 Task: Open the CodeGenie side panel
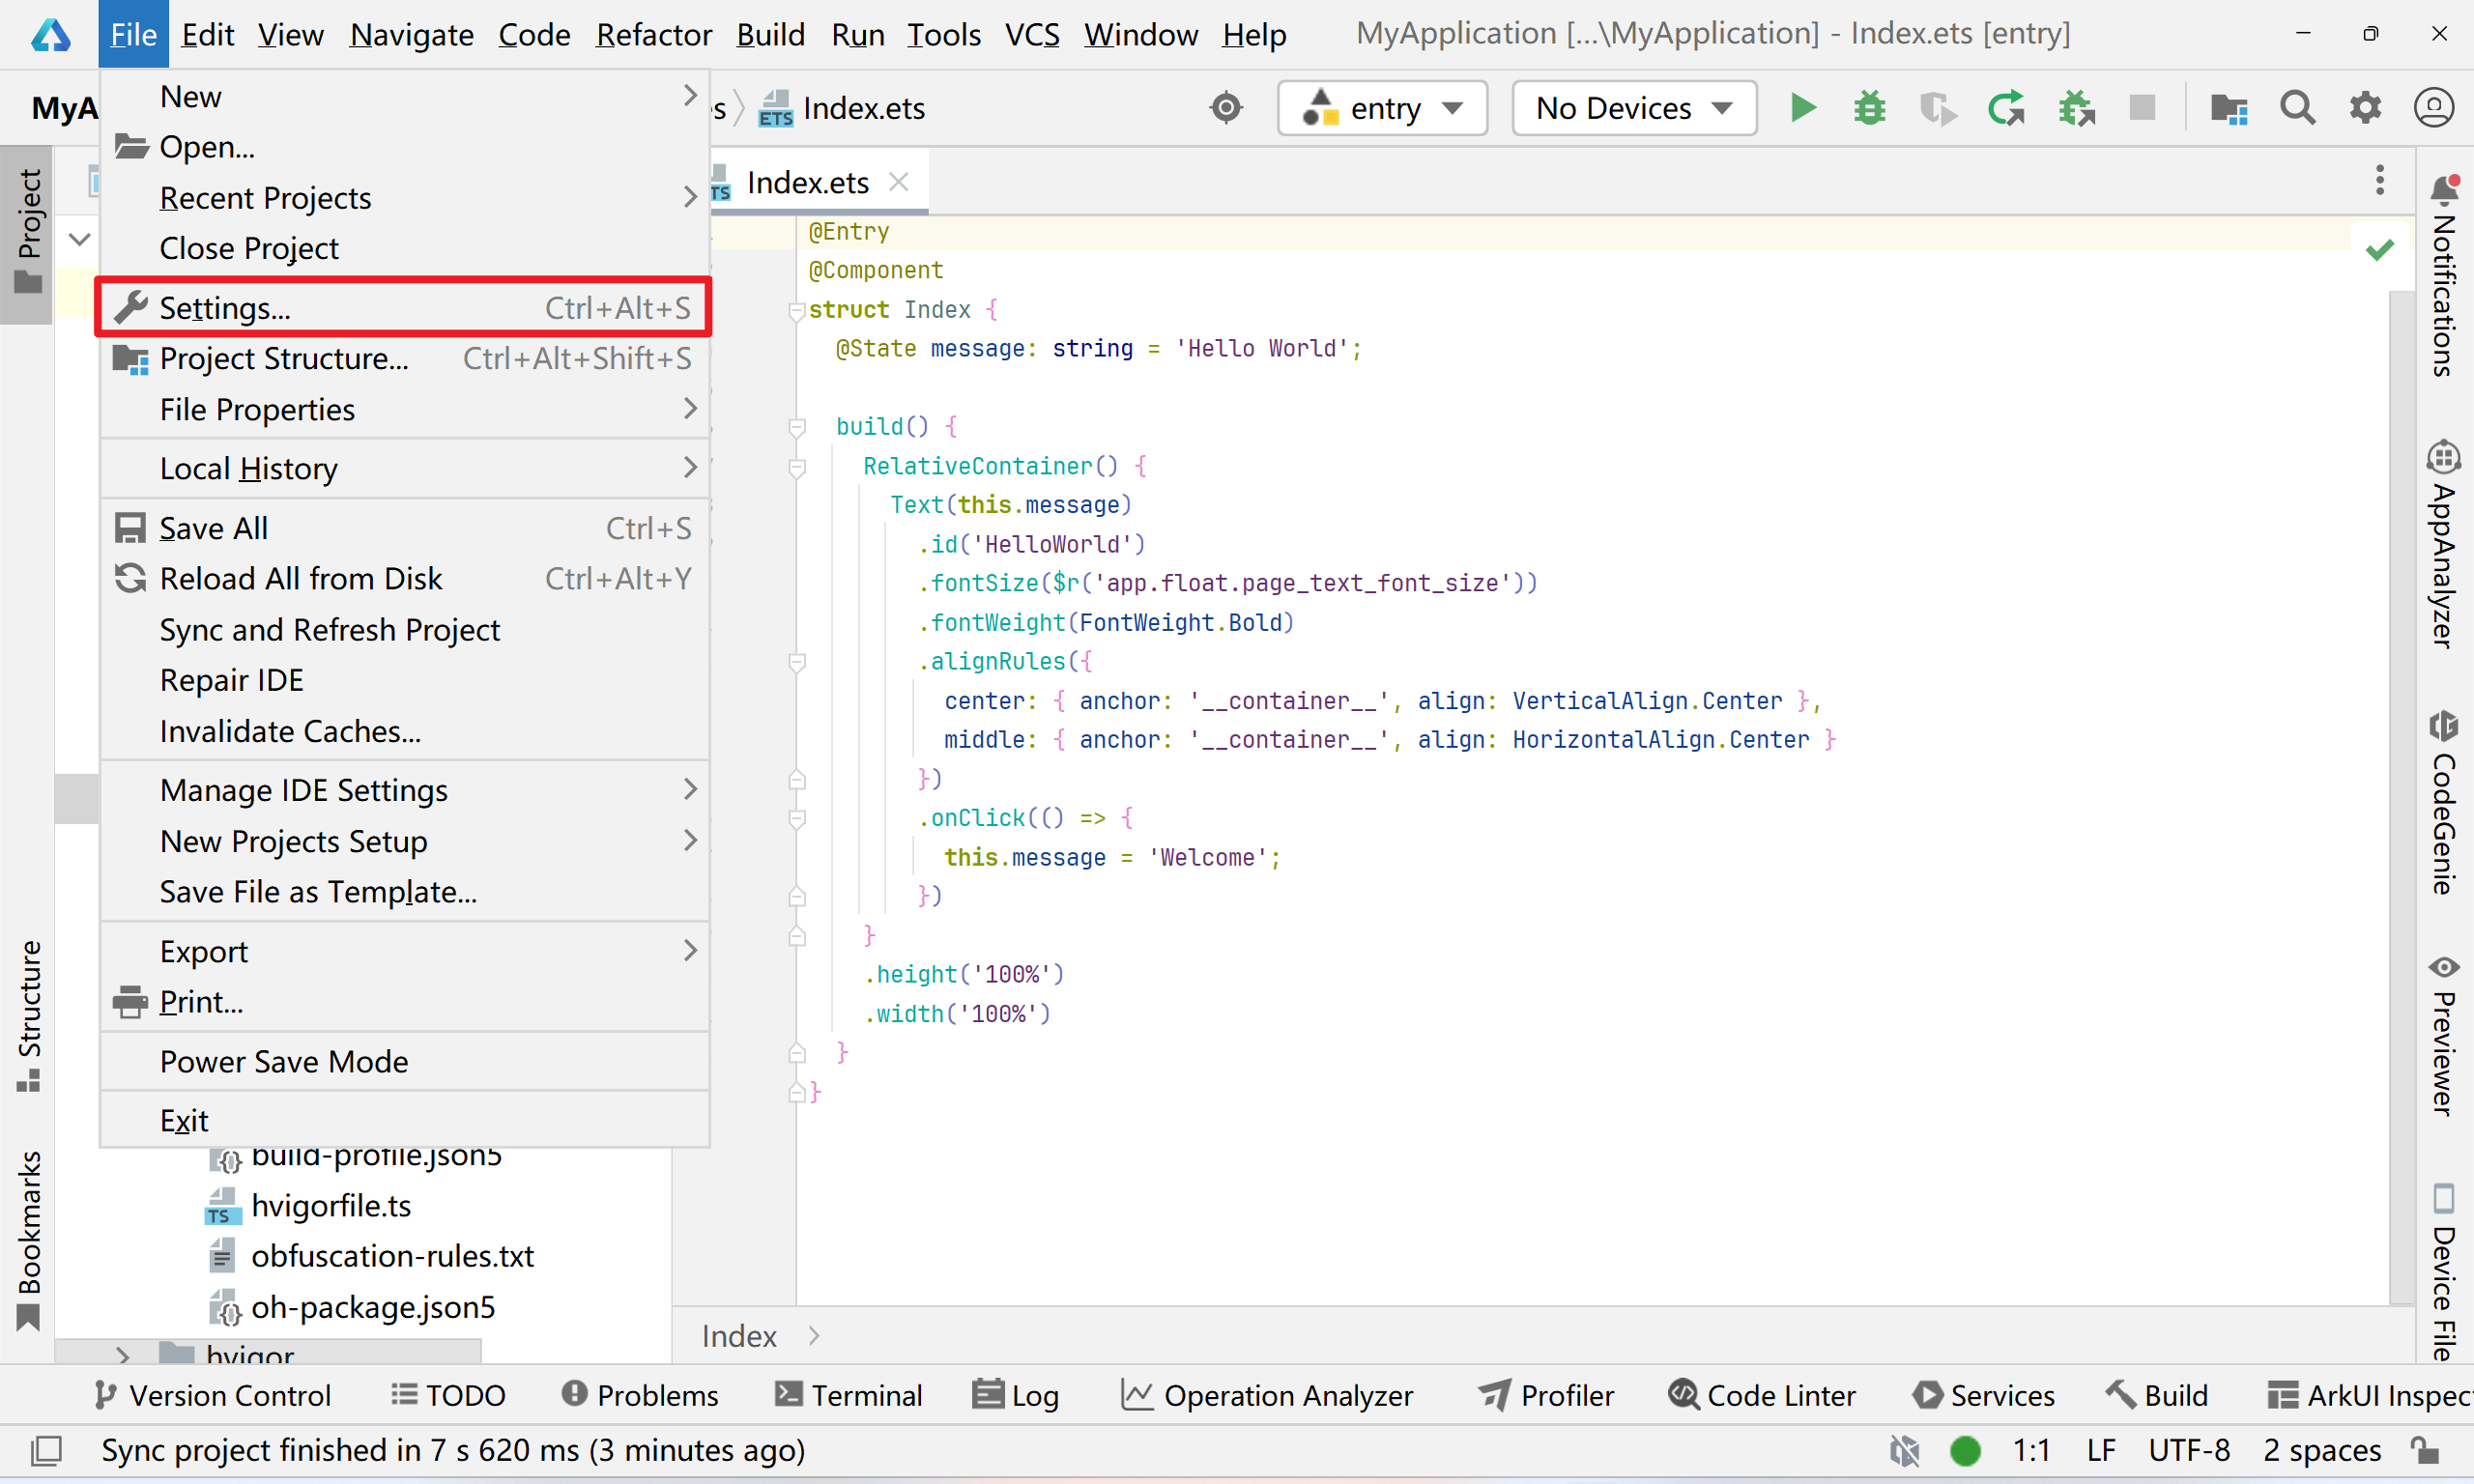(2443, 802)
